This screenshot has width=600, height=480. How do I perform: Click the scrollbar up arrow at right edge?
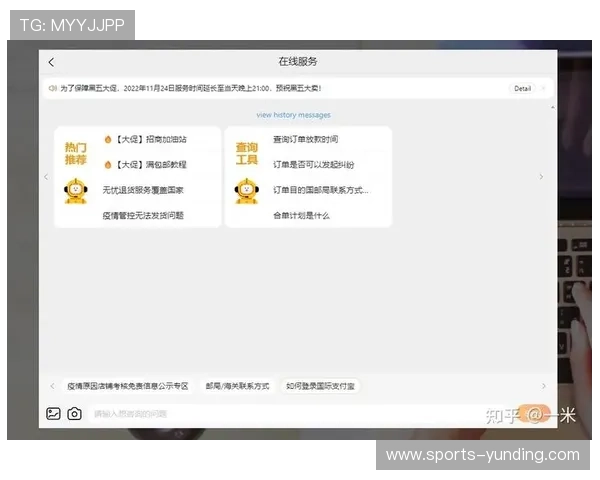553,108
